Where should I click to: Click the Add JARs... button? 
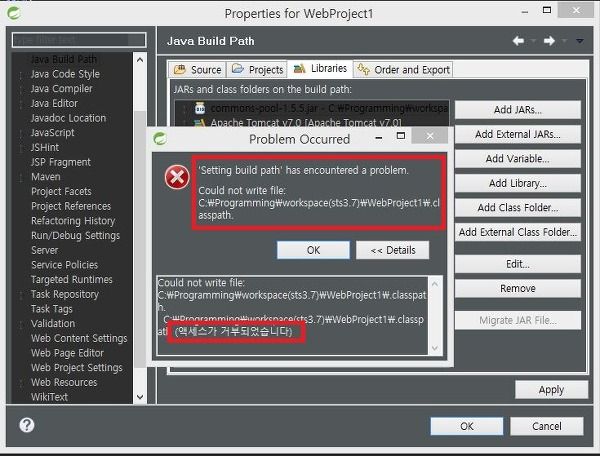[x=517, y=110]
